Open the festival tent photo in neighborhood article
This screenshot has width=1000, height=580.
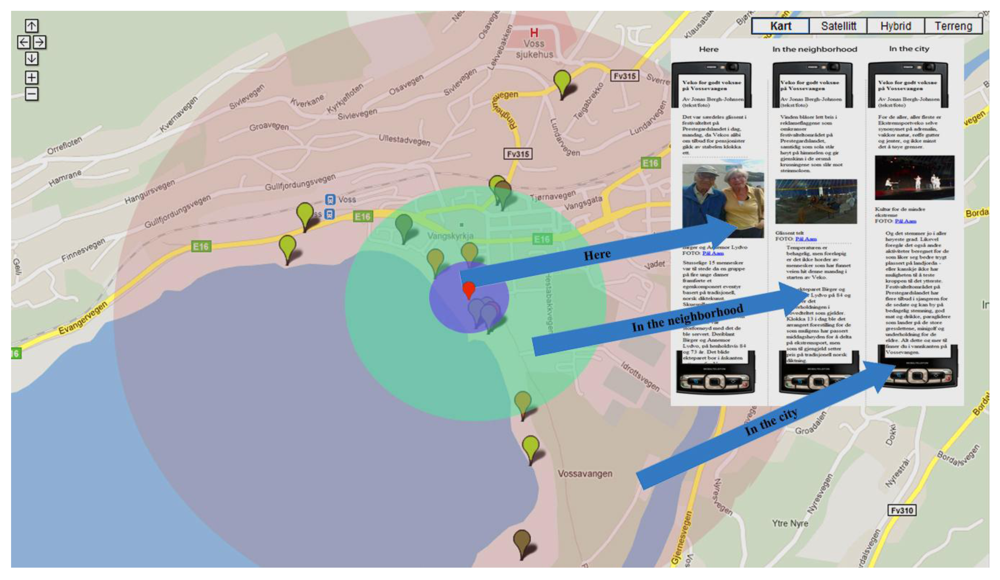(x=816, y=201)
